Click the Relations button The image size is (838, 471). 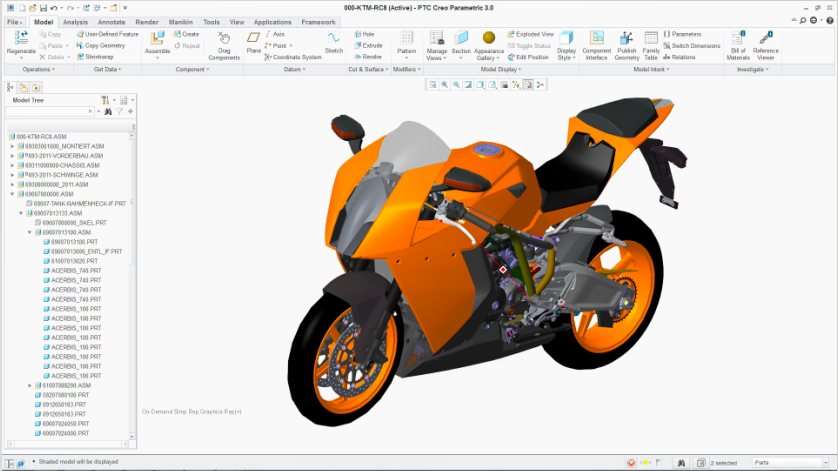coord(679,57)
